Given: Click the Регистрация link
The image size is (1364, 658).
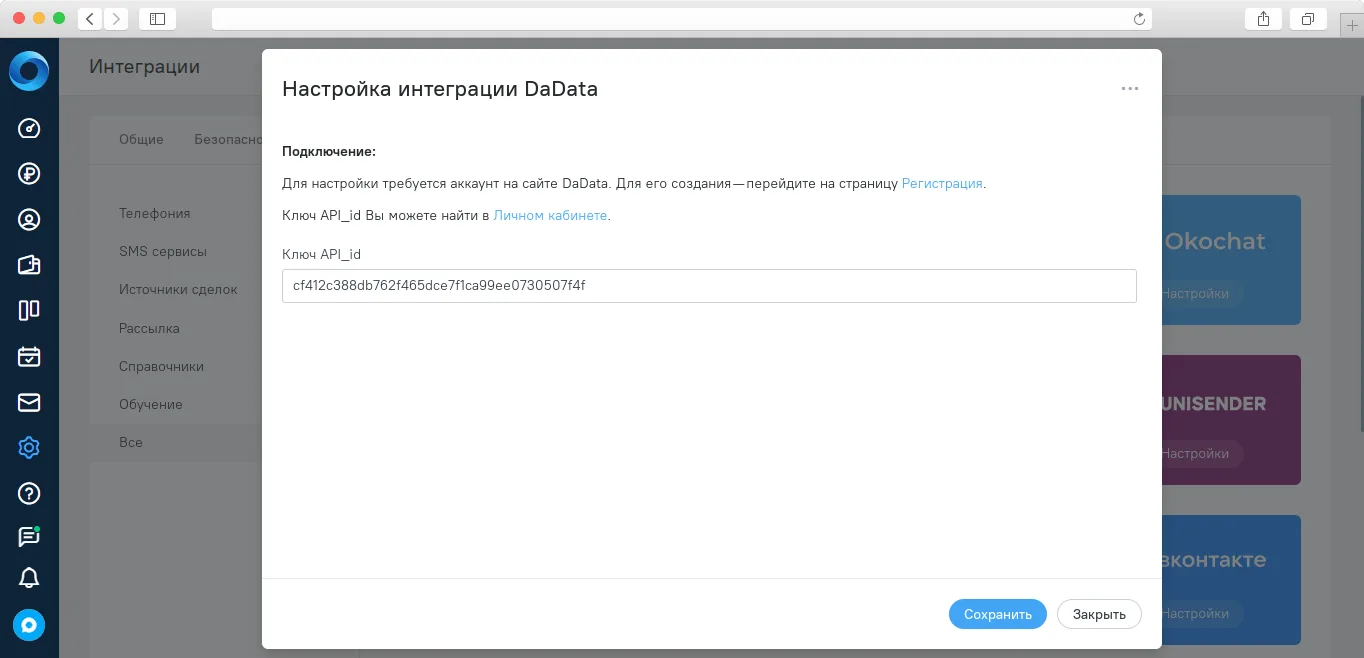Looking at the screenshot, I should point(942,184).
